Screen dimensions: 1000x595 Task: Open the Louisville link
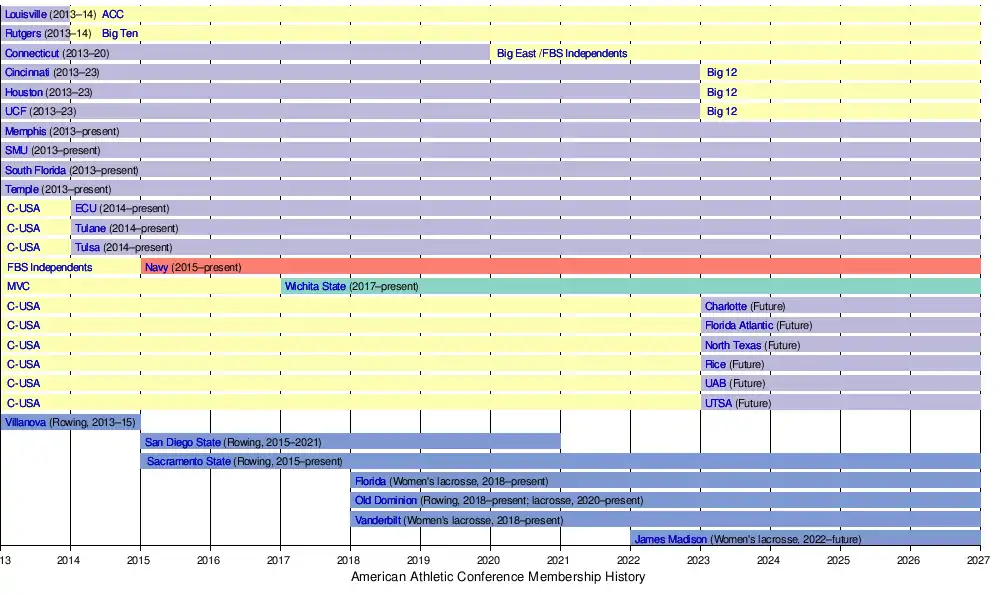pos(25,14)
